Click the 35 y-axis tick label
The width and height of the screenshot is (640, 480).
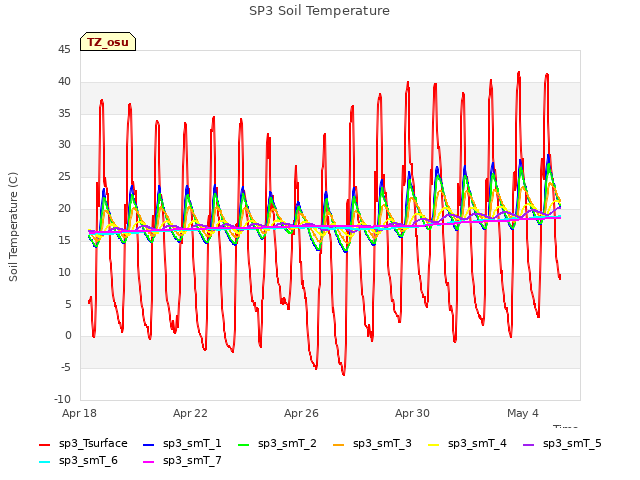point(64,113)
